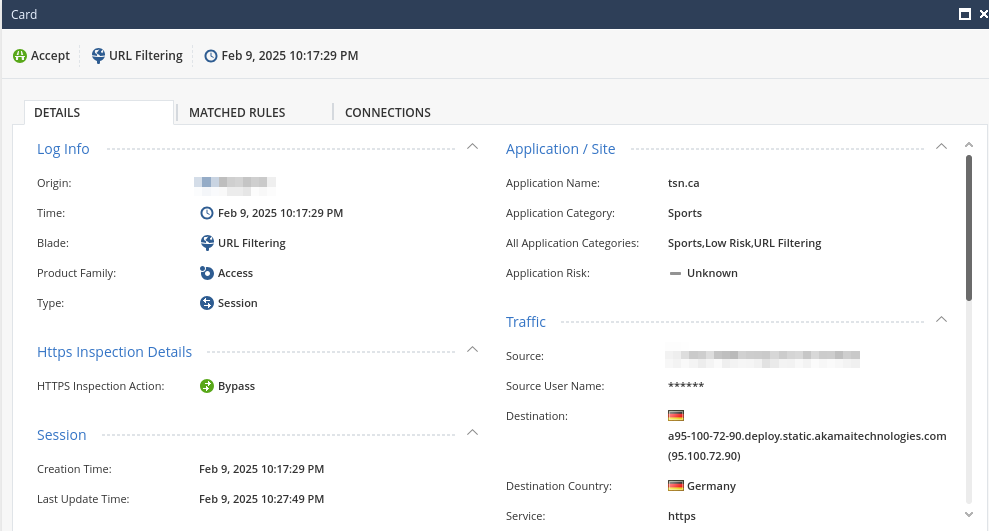
Task: Click the Traffic section heading
Action: [x=525, y=322]
